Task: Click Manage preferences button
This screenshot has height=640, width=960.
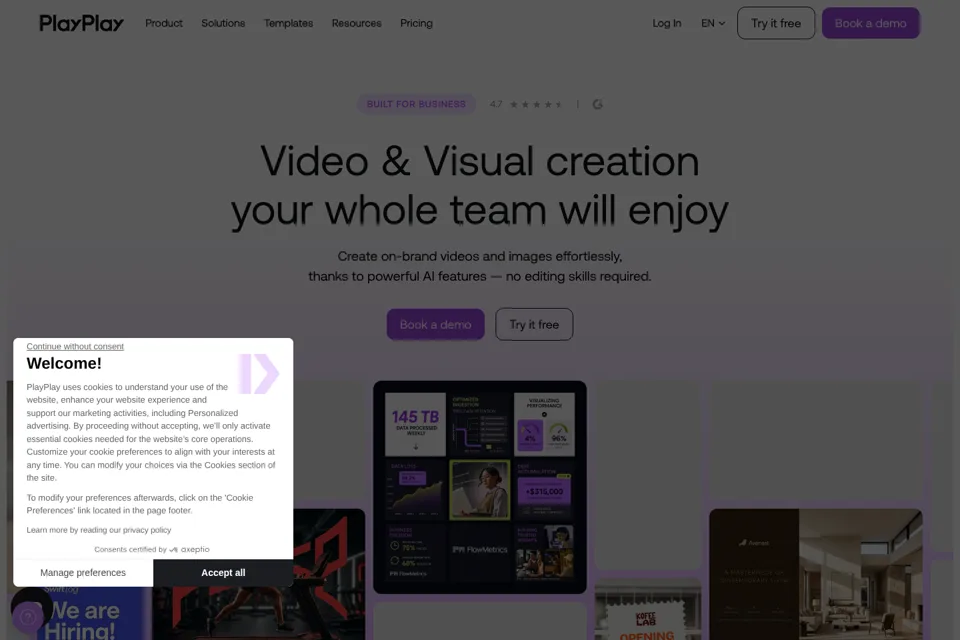Action: click(x=83, y=573)
